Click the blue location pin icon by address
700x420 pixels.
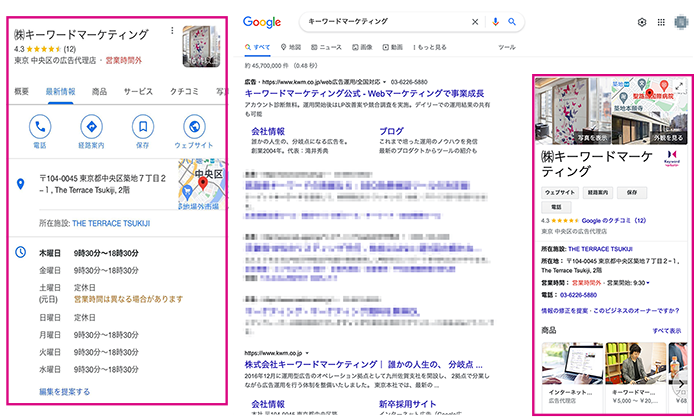point(21,183)
